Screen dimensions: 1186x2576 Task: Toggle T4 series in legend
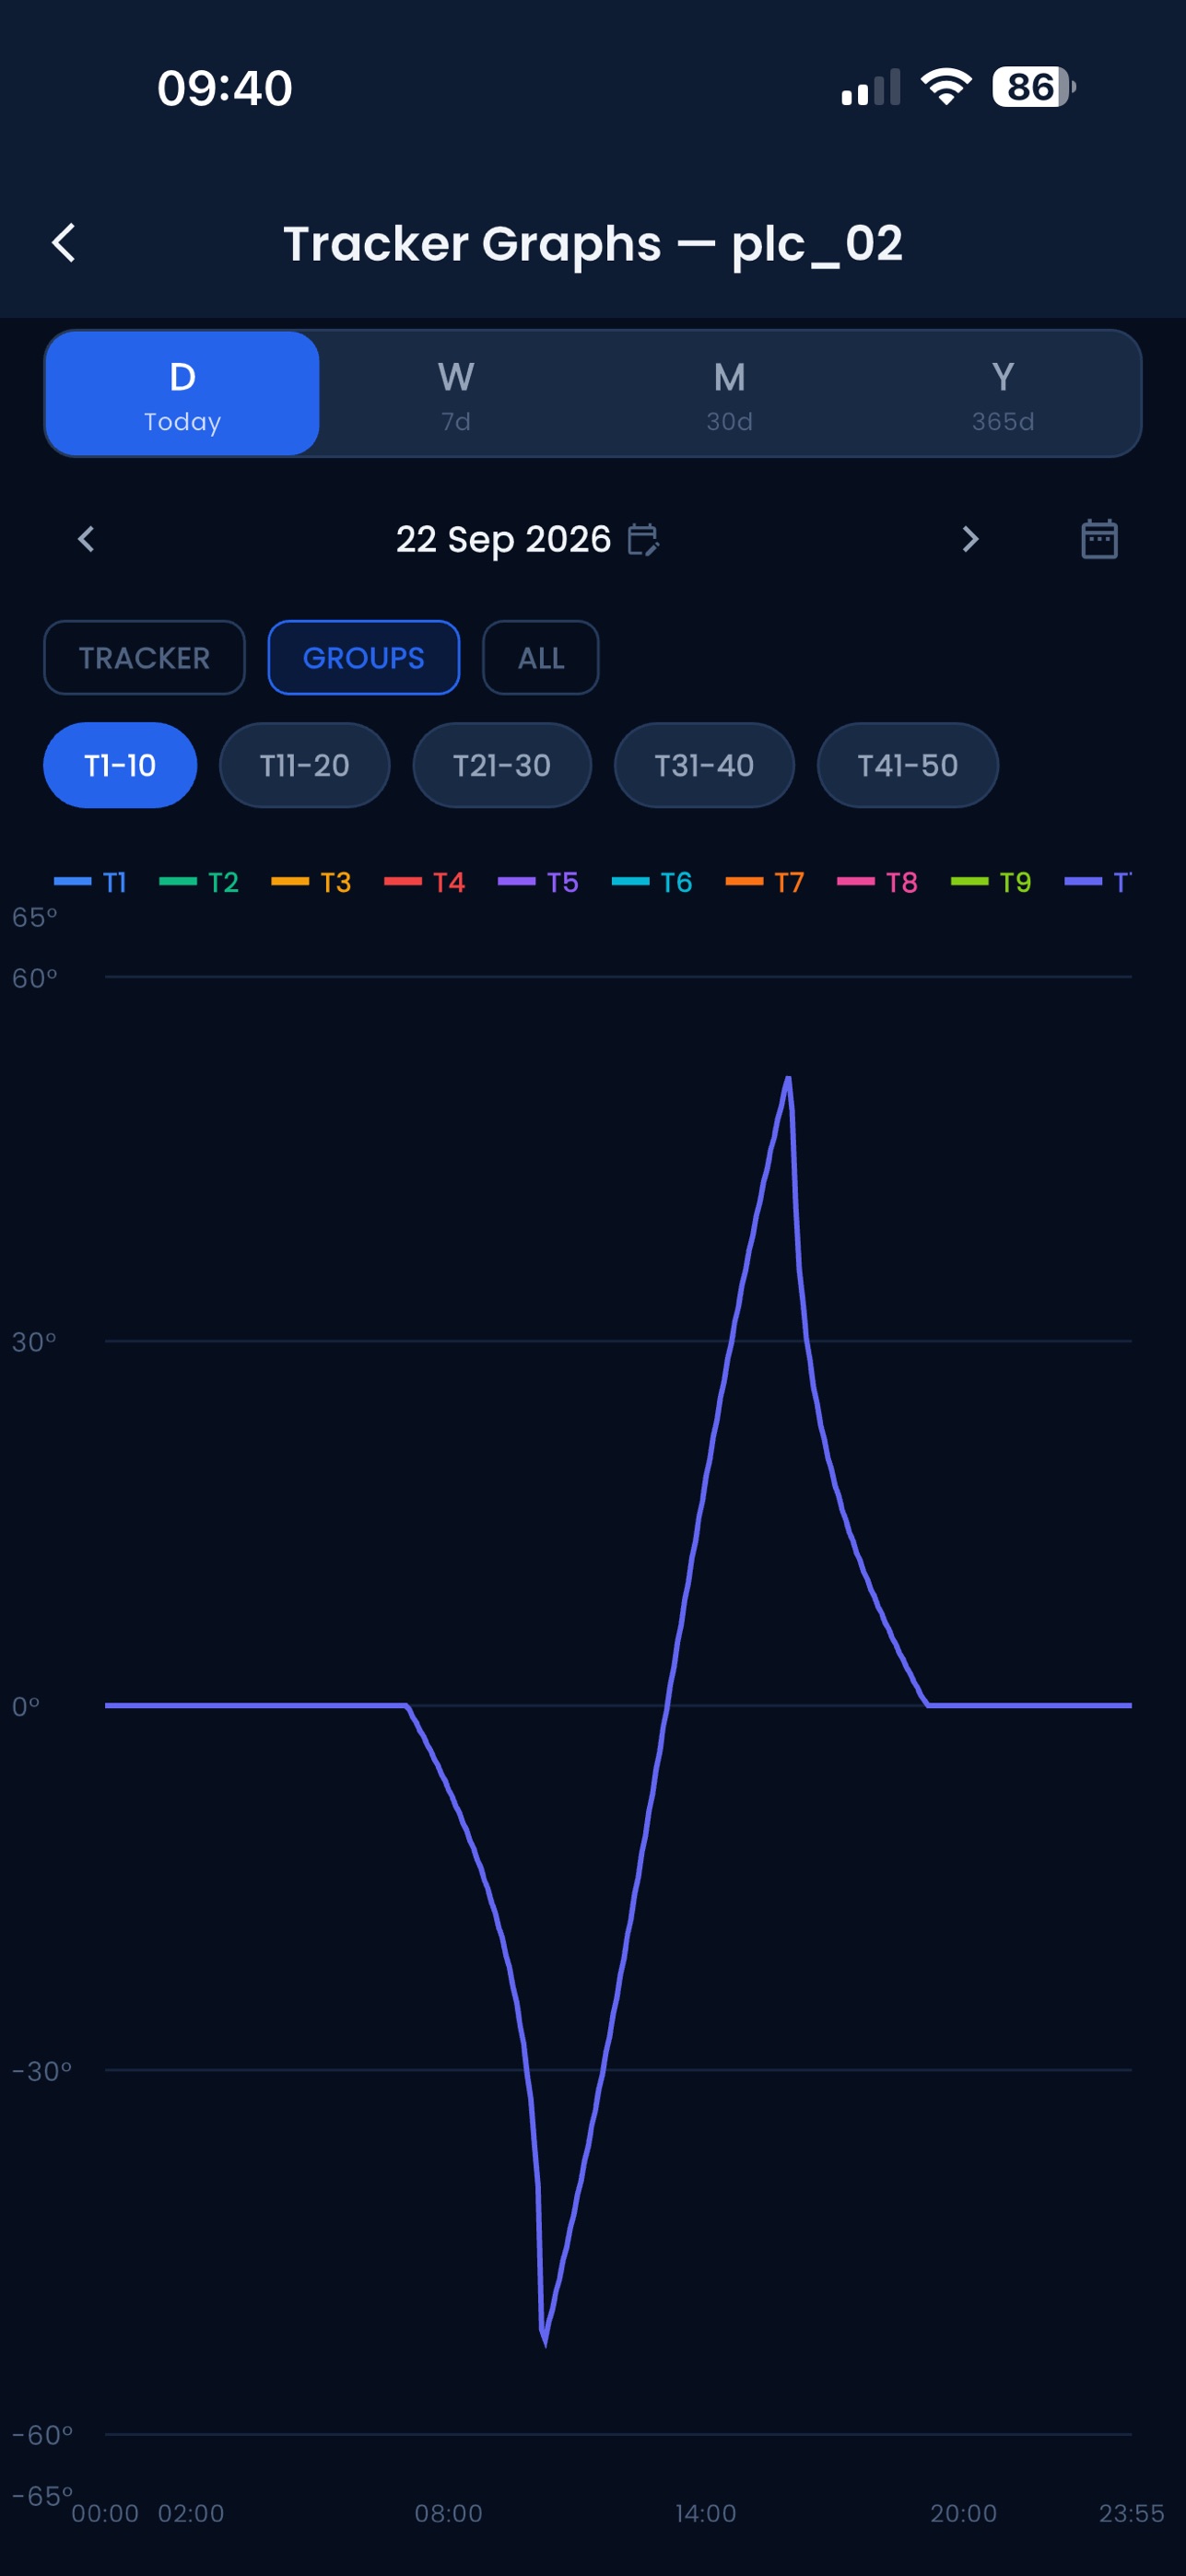(425, 882)
